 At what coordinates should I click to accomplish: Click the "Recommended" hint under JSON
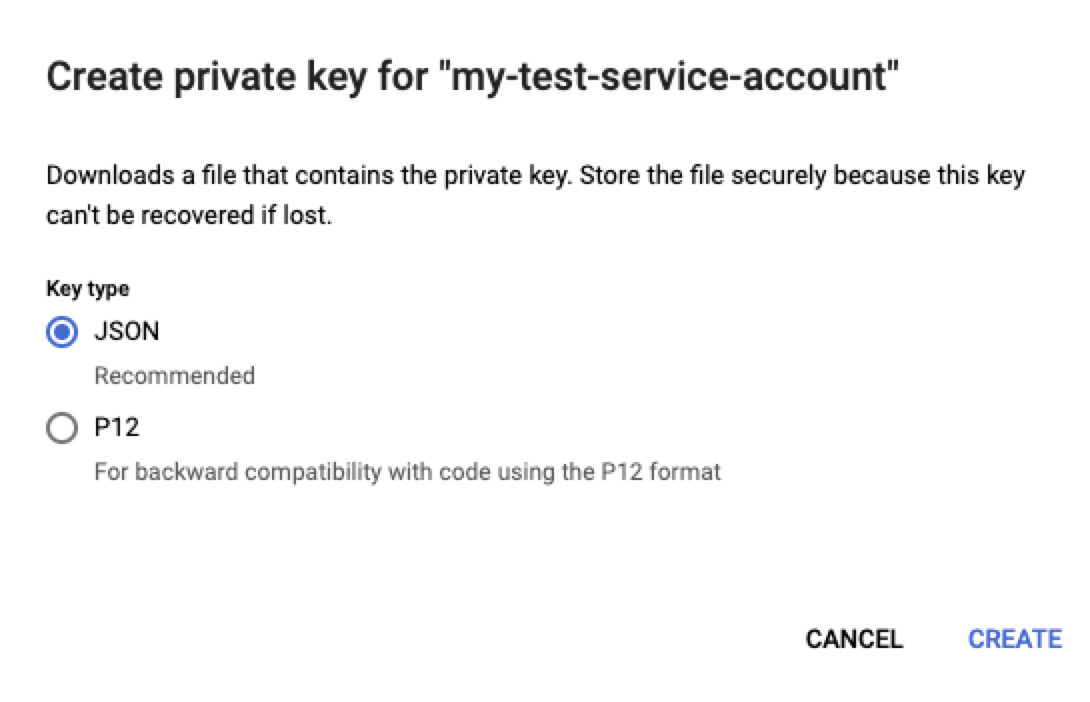click(174, 376)
